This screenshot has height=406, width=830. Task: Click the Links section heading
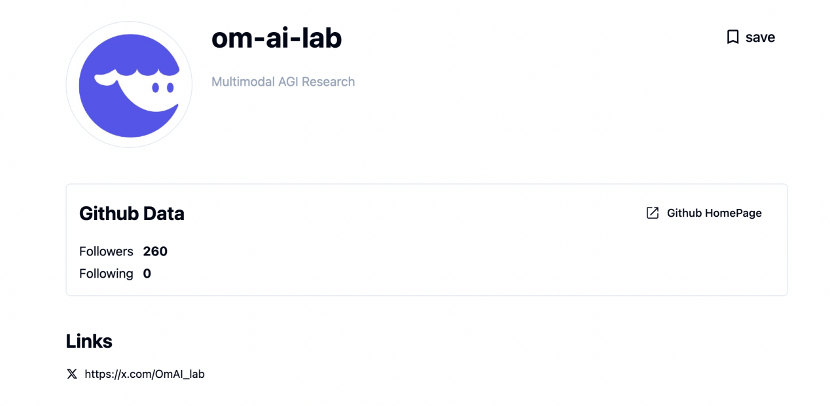pyautogui.click(x=89, y=341)
